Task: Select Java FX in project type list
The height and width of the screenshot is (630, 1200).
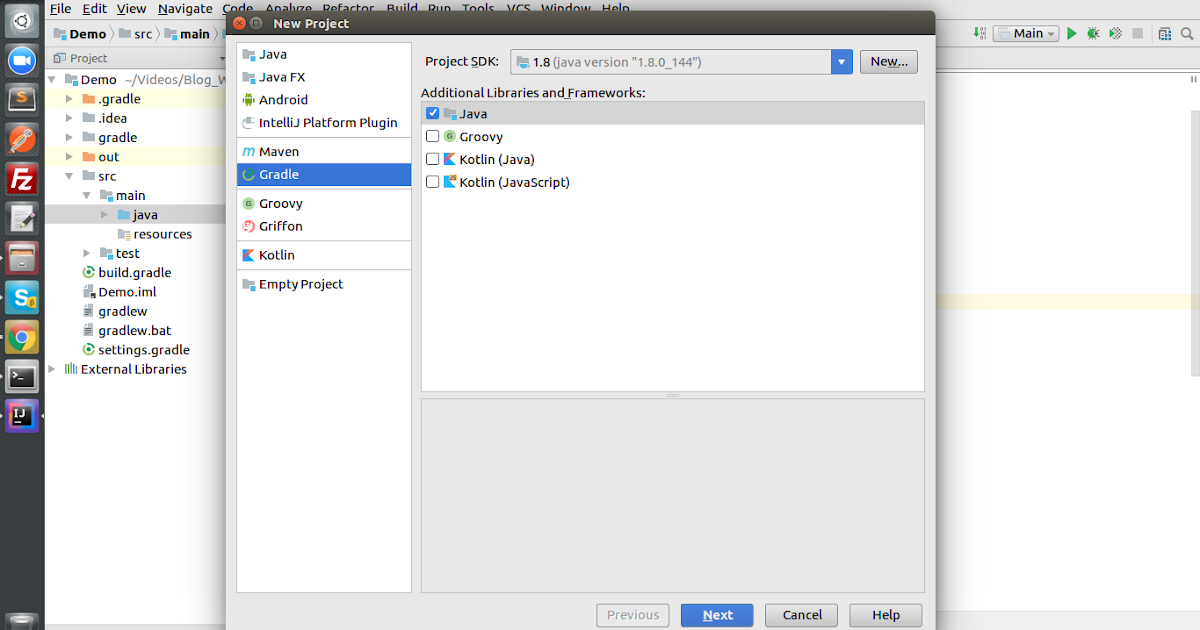Action: [324, 77]
